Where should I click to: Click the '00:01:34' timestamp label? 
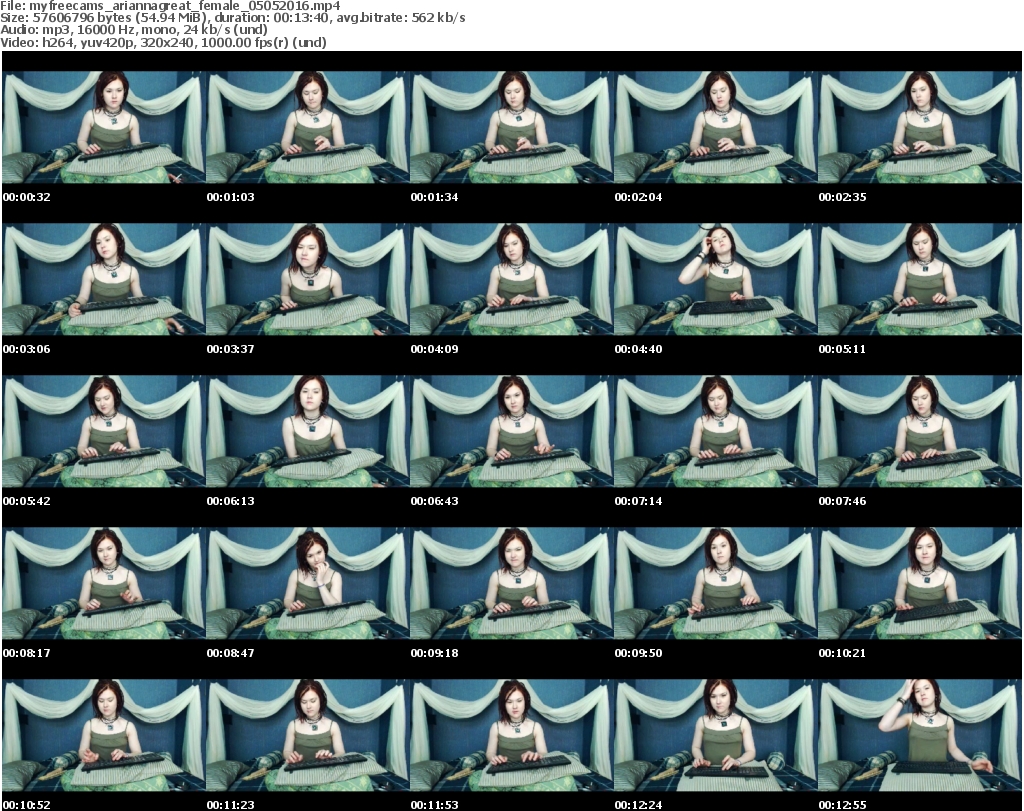coord(434,197)
